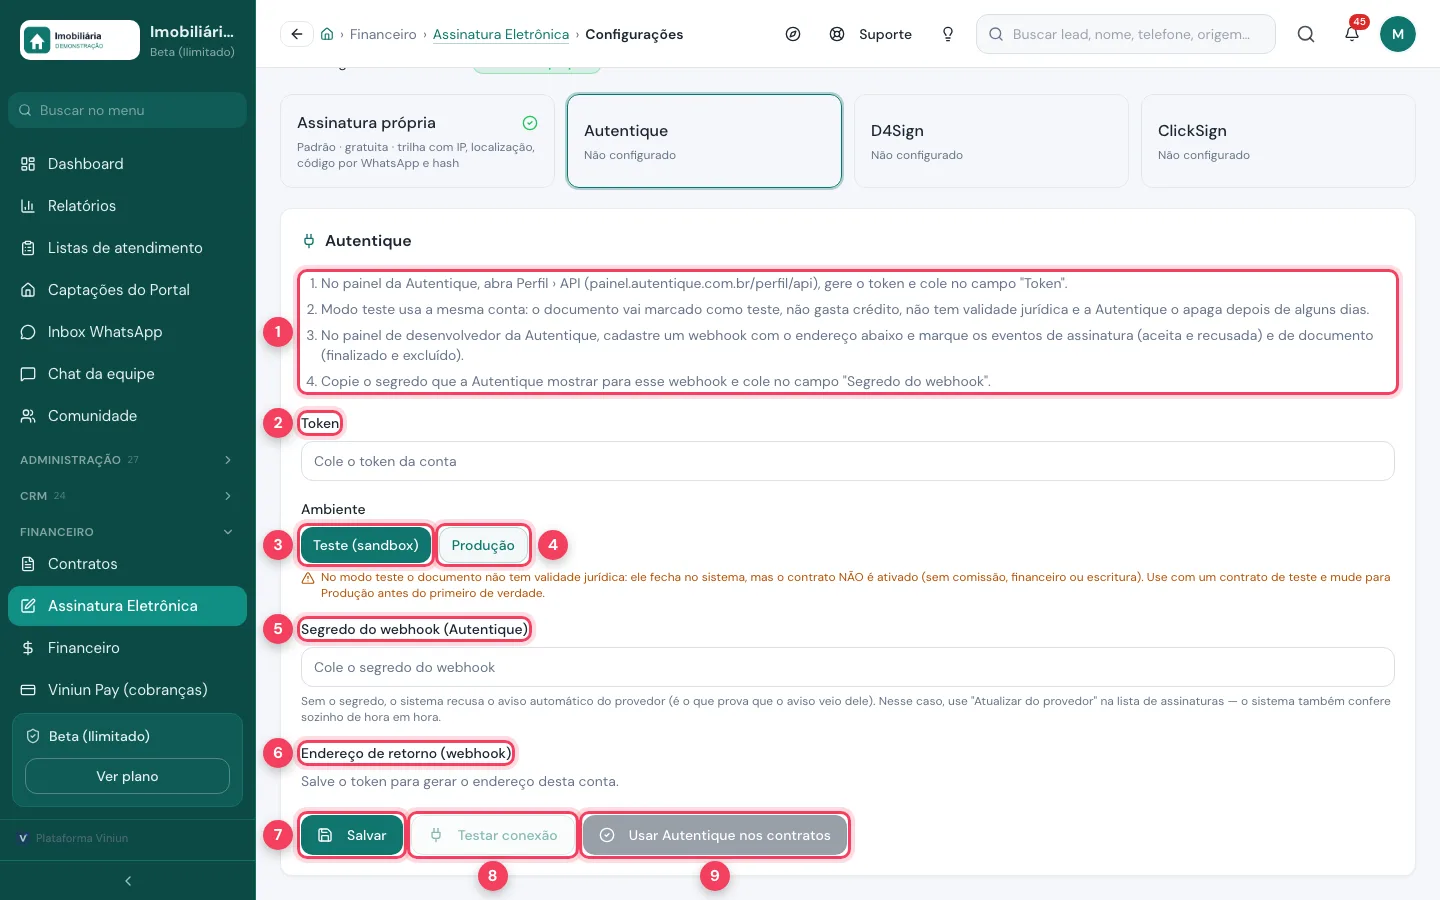The image size is (1440, 900).
Task: Select the Assinatura própria provider card
Action: [x=417, y=141]
